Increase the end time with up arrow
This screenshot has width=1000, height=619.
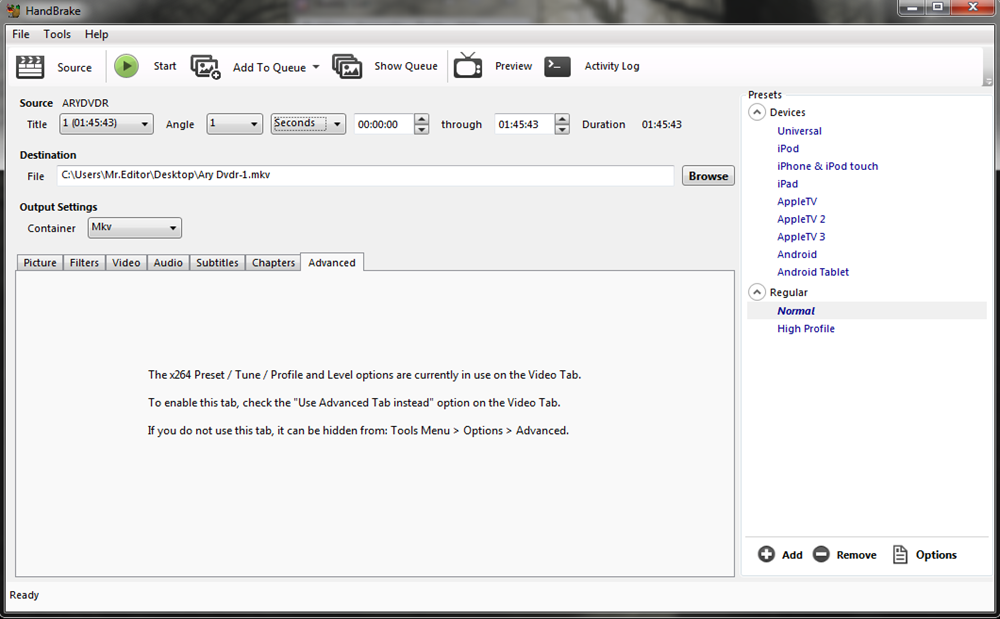tap(562, 119)
